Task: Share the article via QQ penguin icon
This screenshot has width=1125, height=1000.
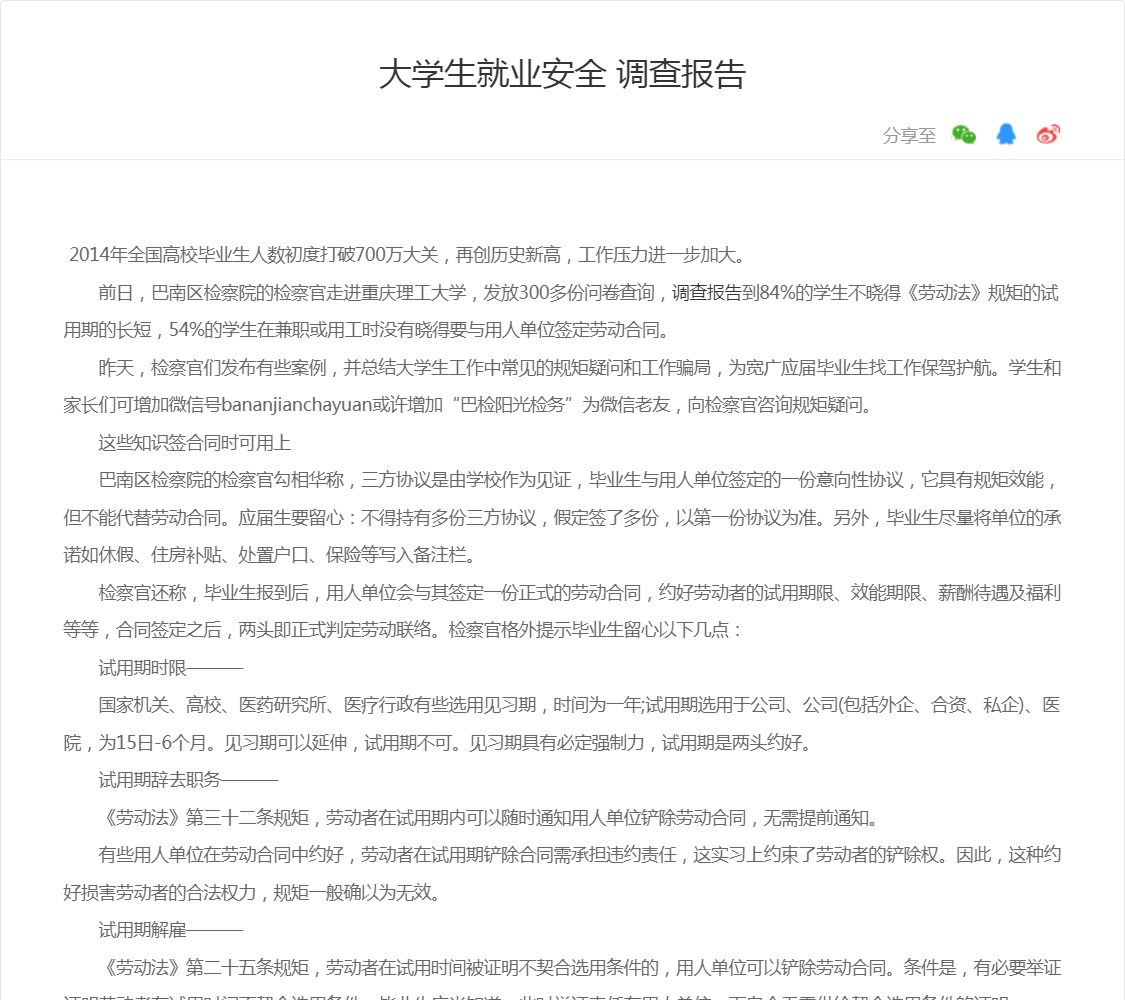Action: click(1006, 135)
